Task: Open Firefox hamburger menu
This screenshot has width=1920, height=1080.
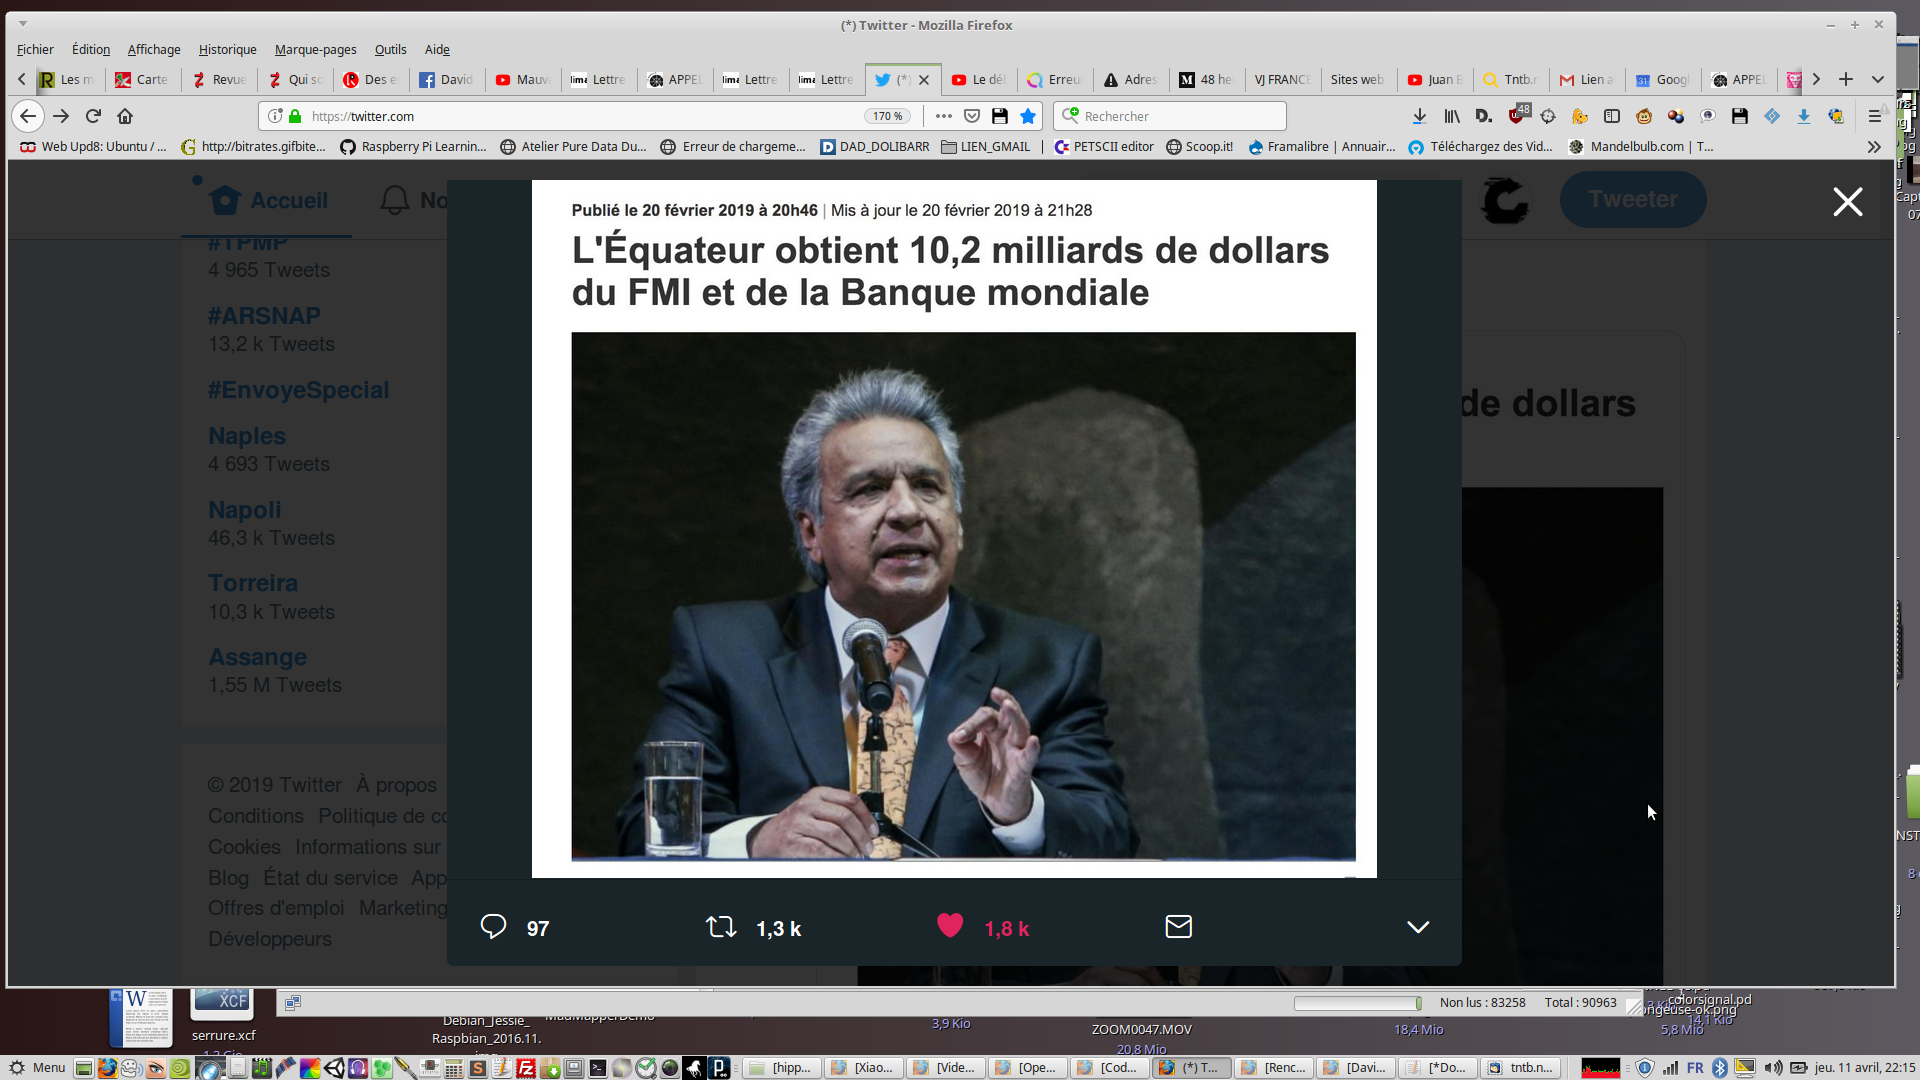Action: [1875, 116]
